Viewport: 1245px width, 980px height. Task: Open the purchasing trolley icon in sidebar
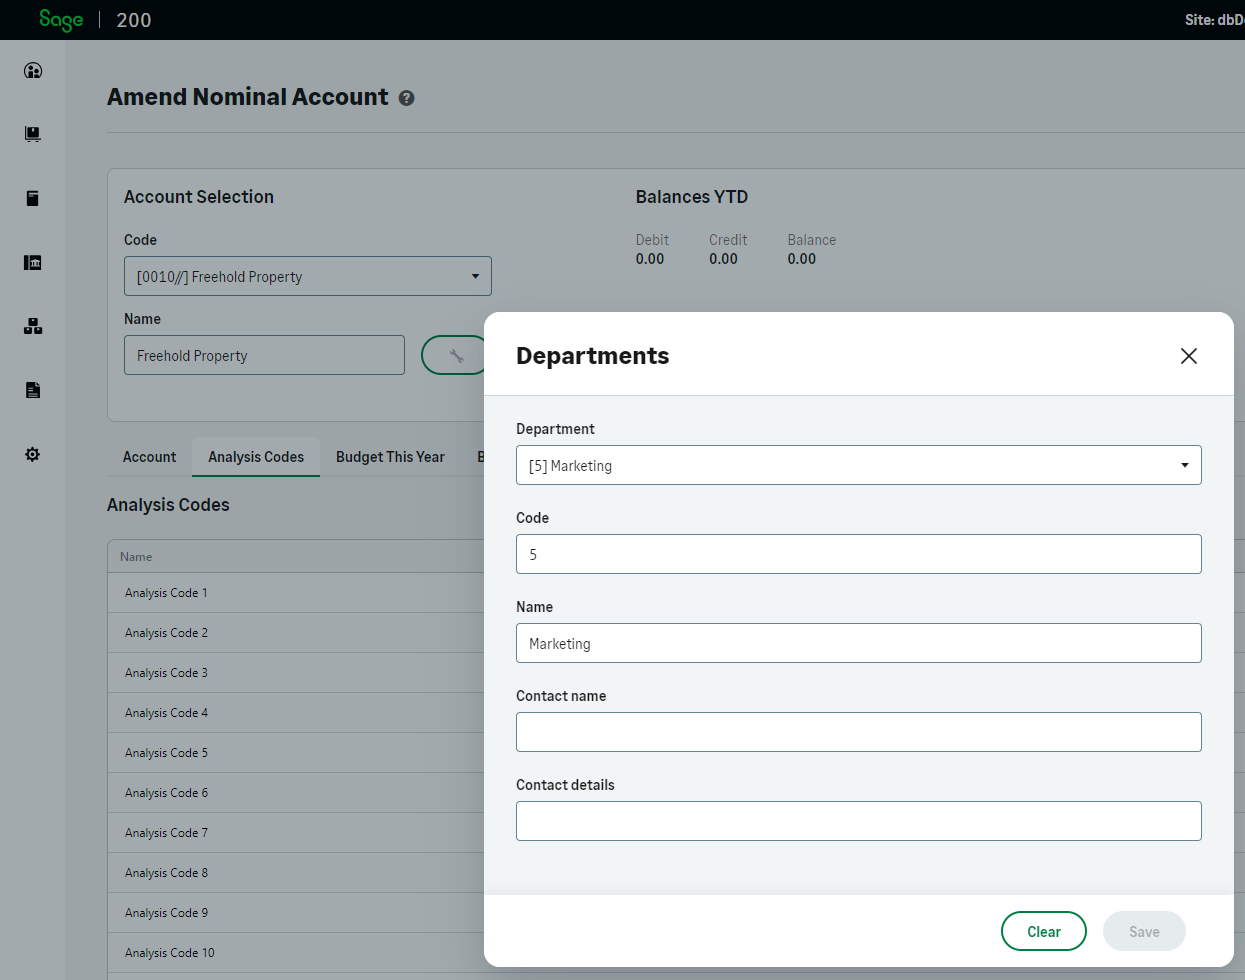[x=33, y=134]
